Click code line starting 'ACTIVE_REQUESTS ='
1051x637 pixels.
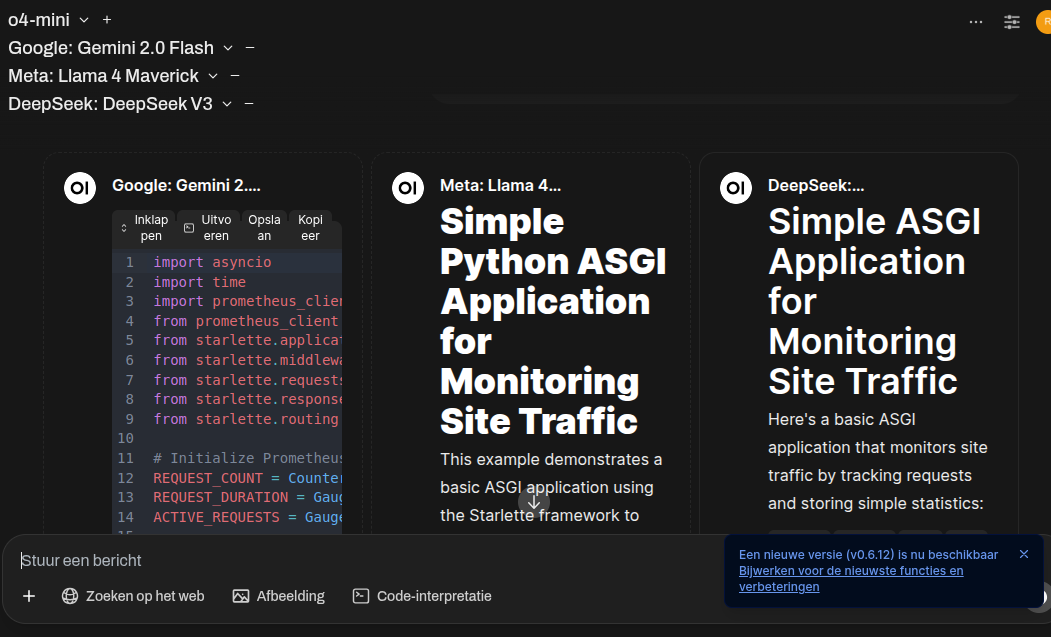point(247,518)
